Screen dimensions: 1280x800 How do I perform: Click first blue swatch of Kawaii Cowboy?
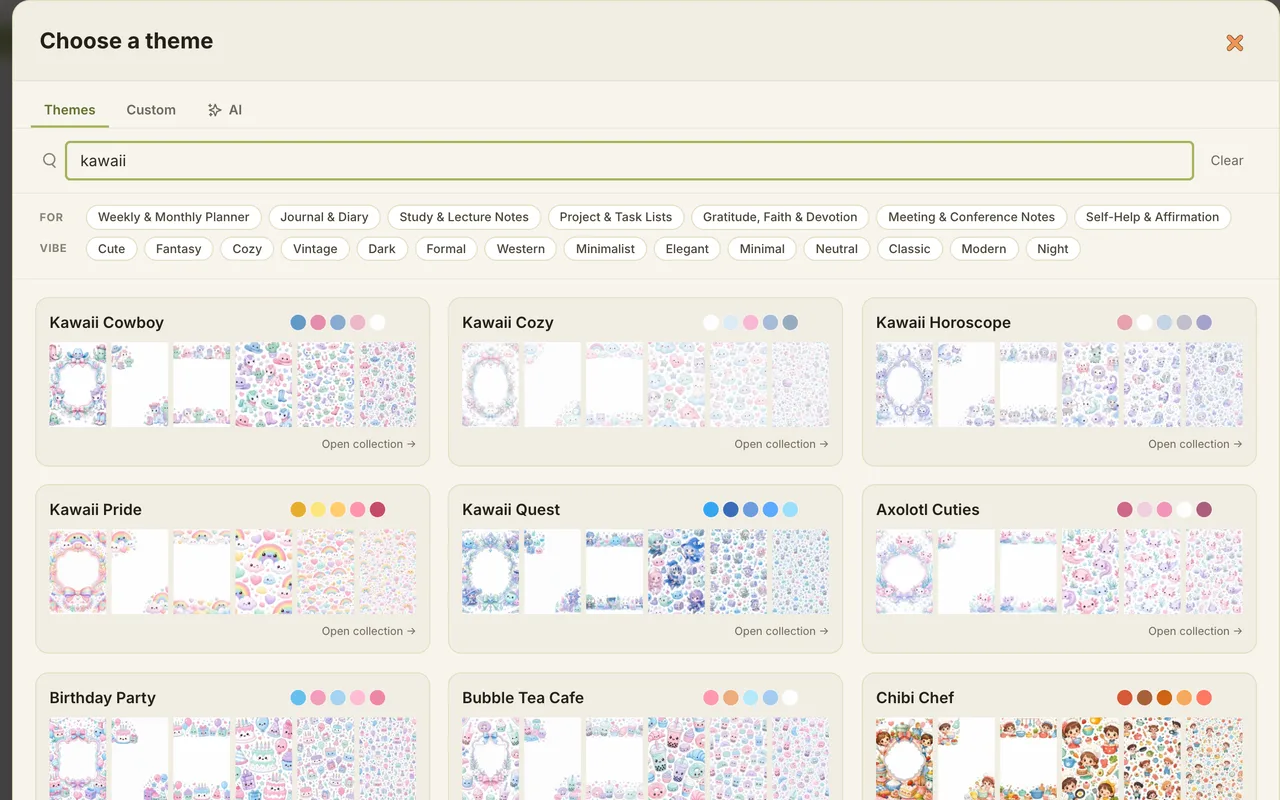pos(298,322)
